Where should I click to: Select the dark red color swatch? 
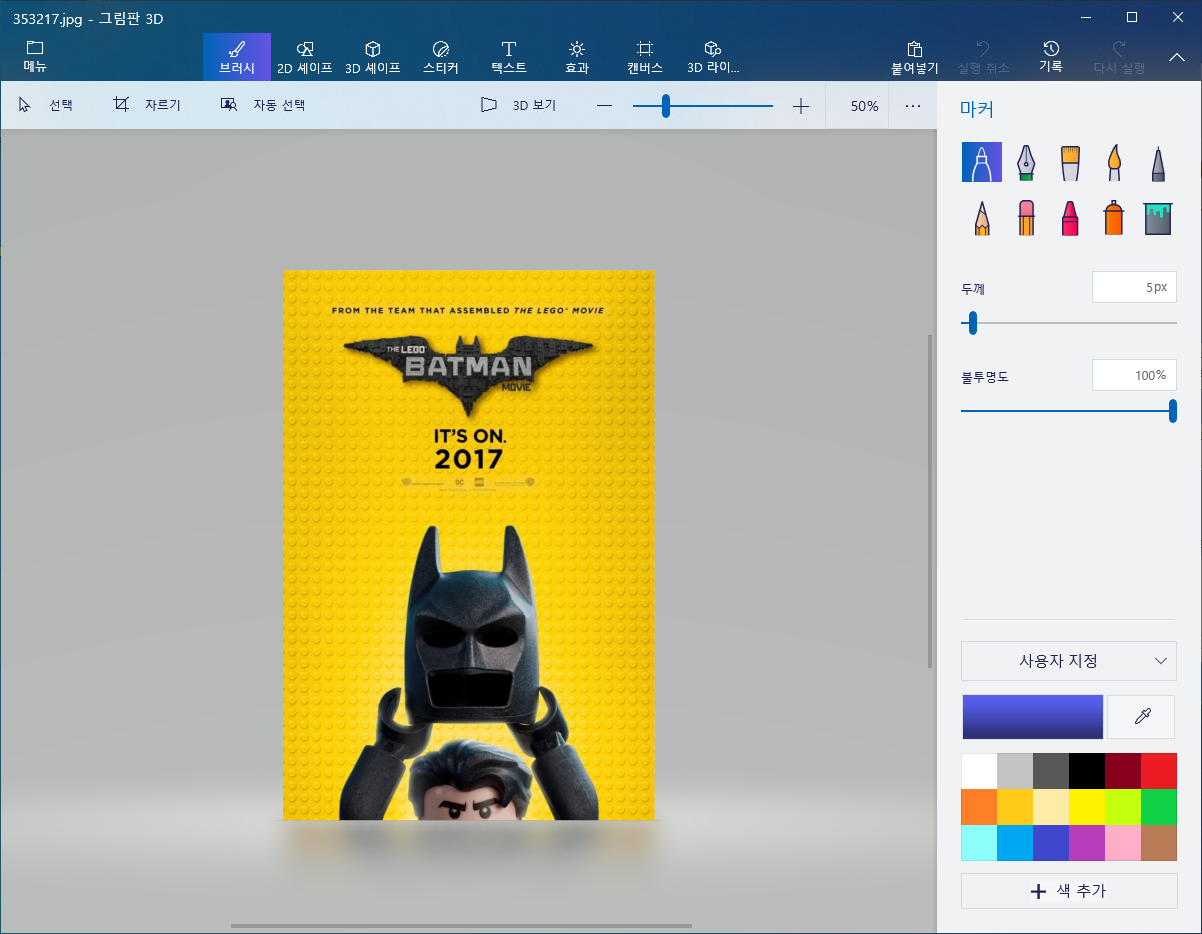click(x=1123, y=771)
